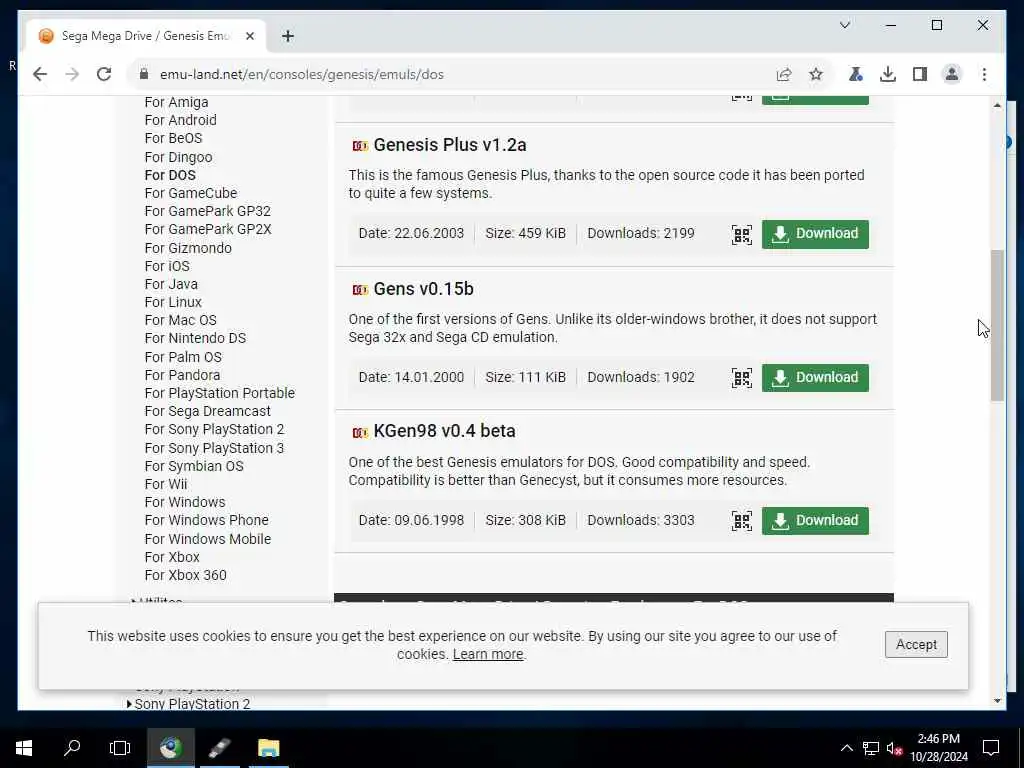Viewport: 1024px width, 768px height.
Task: Select For Android in sidebar
Action: 180,120
